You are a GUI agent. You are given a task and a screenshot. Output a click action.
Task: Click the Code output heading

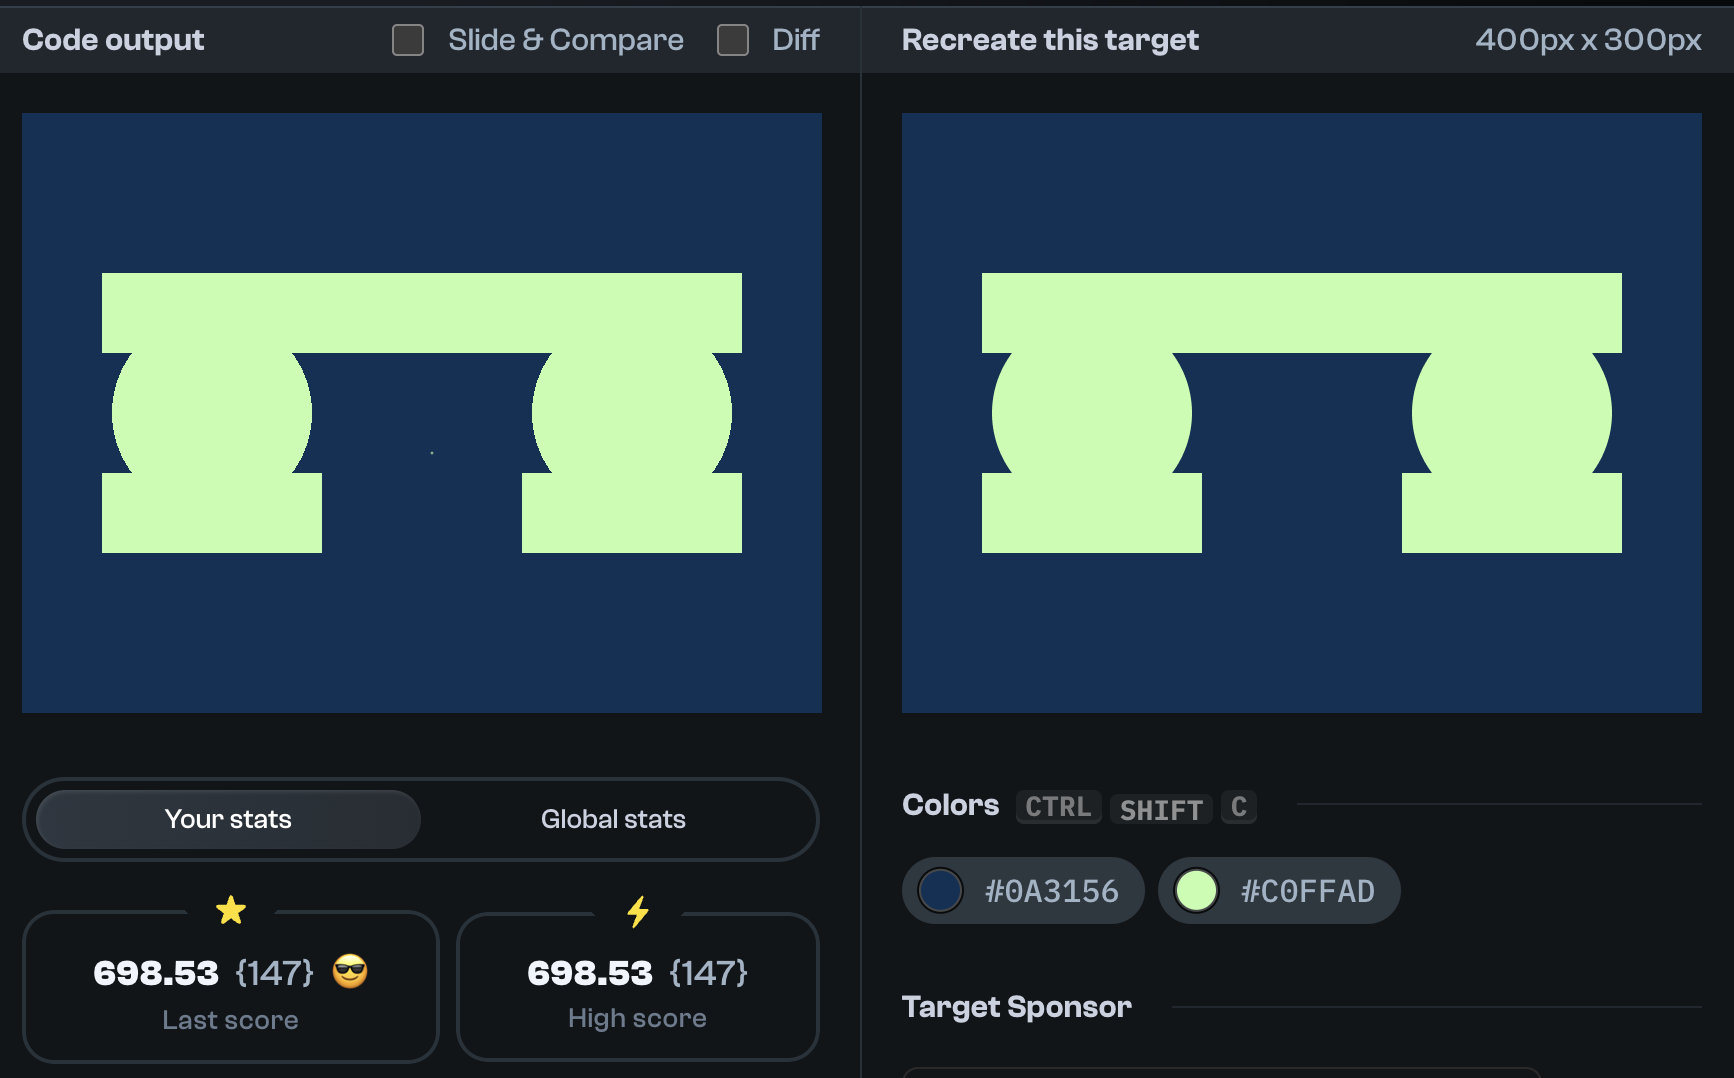pos(113,40)
